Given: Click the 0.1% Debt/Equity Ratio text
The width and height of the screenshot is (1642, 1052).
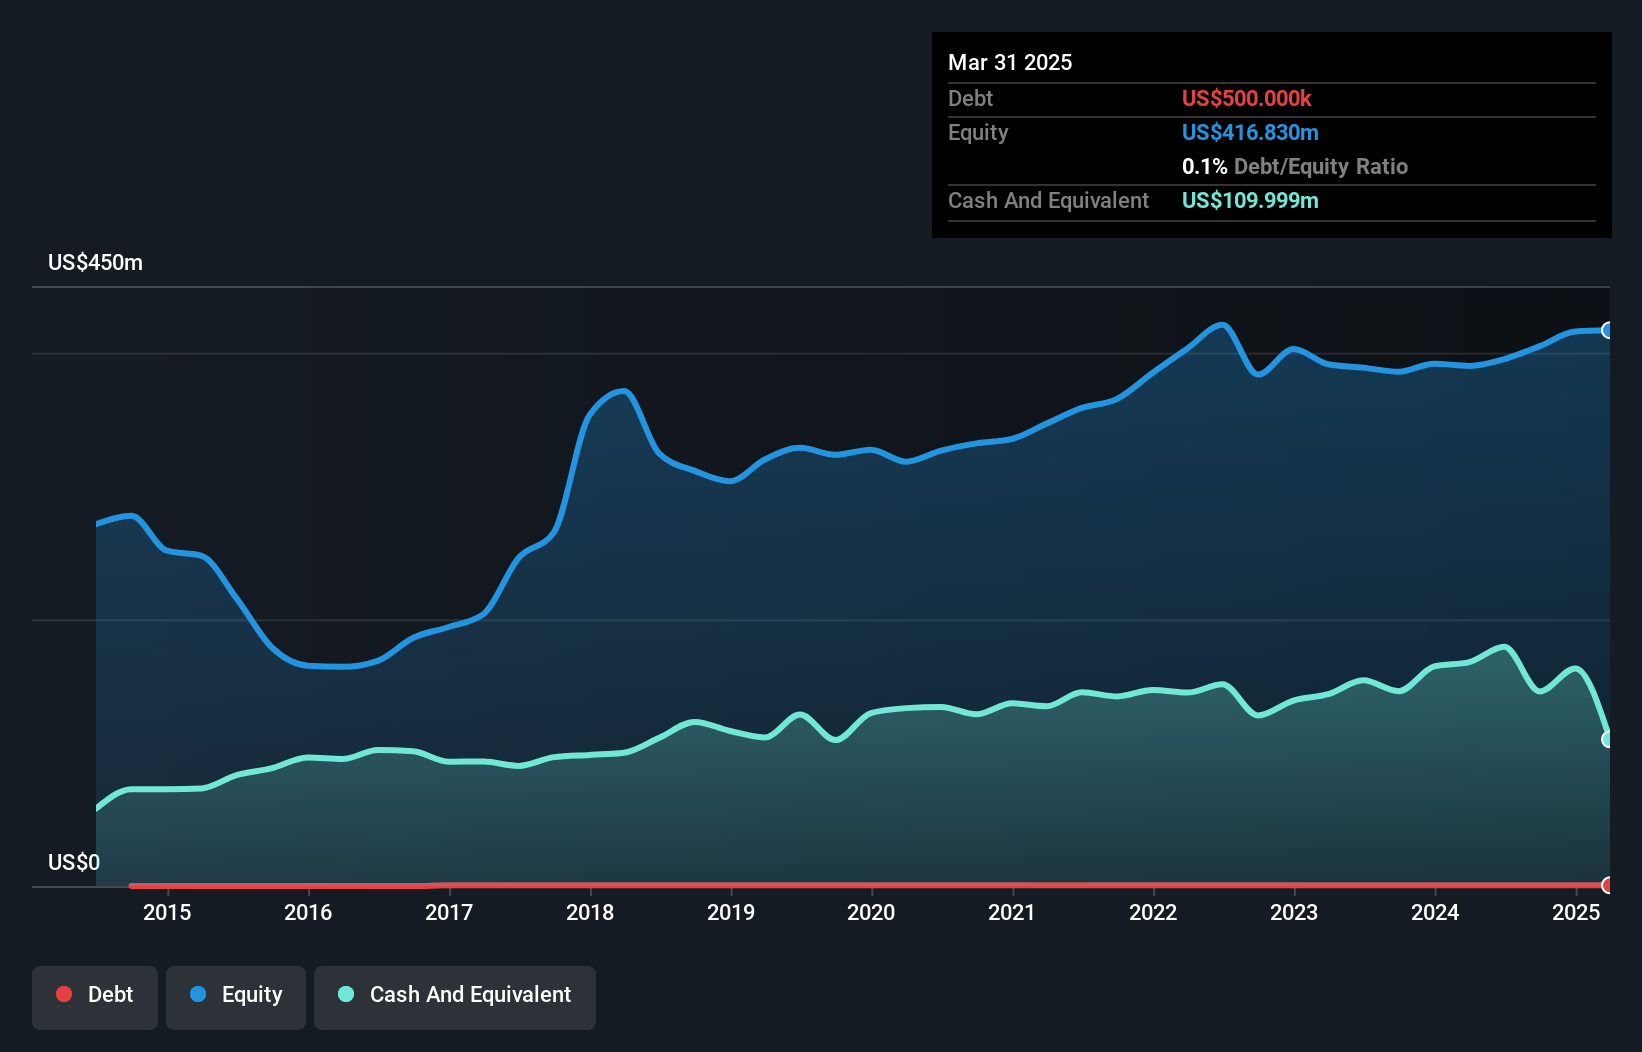Looking at the screenshot, I should (1295, 166).
